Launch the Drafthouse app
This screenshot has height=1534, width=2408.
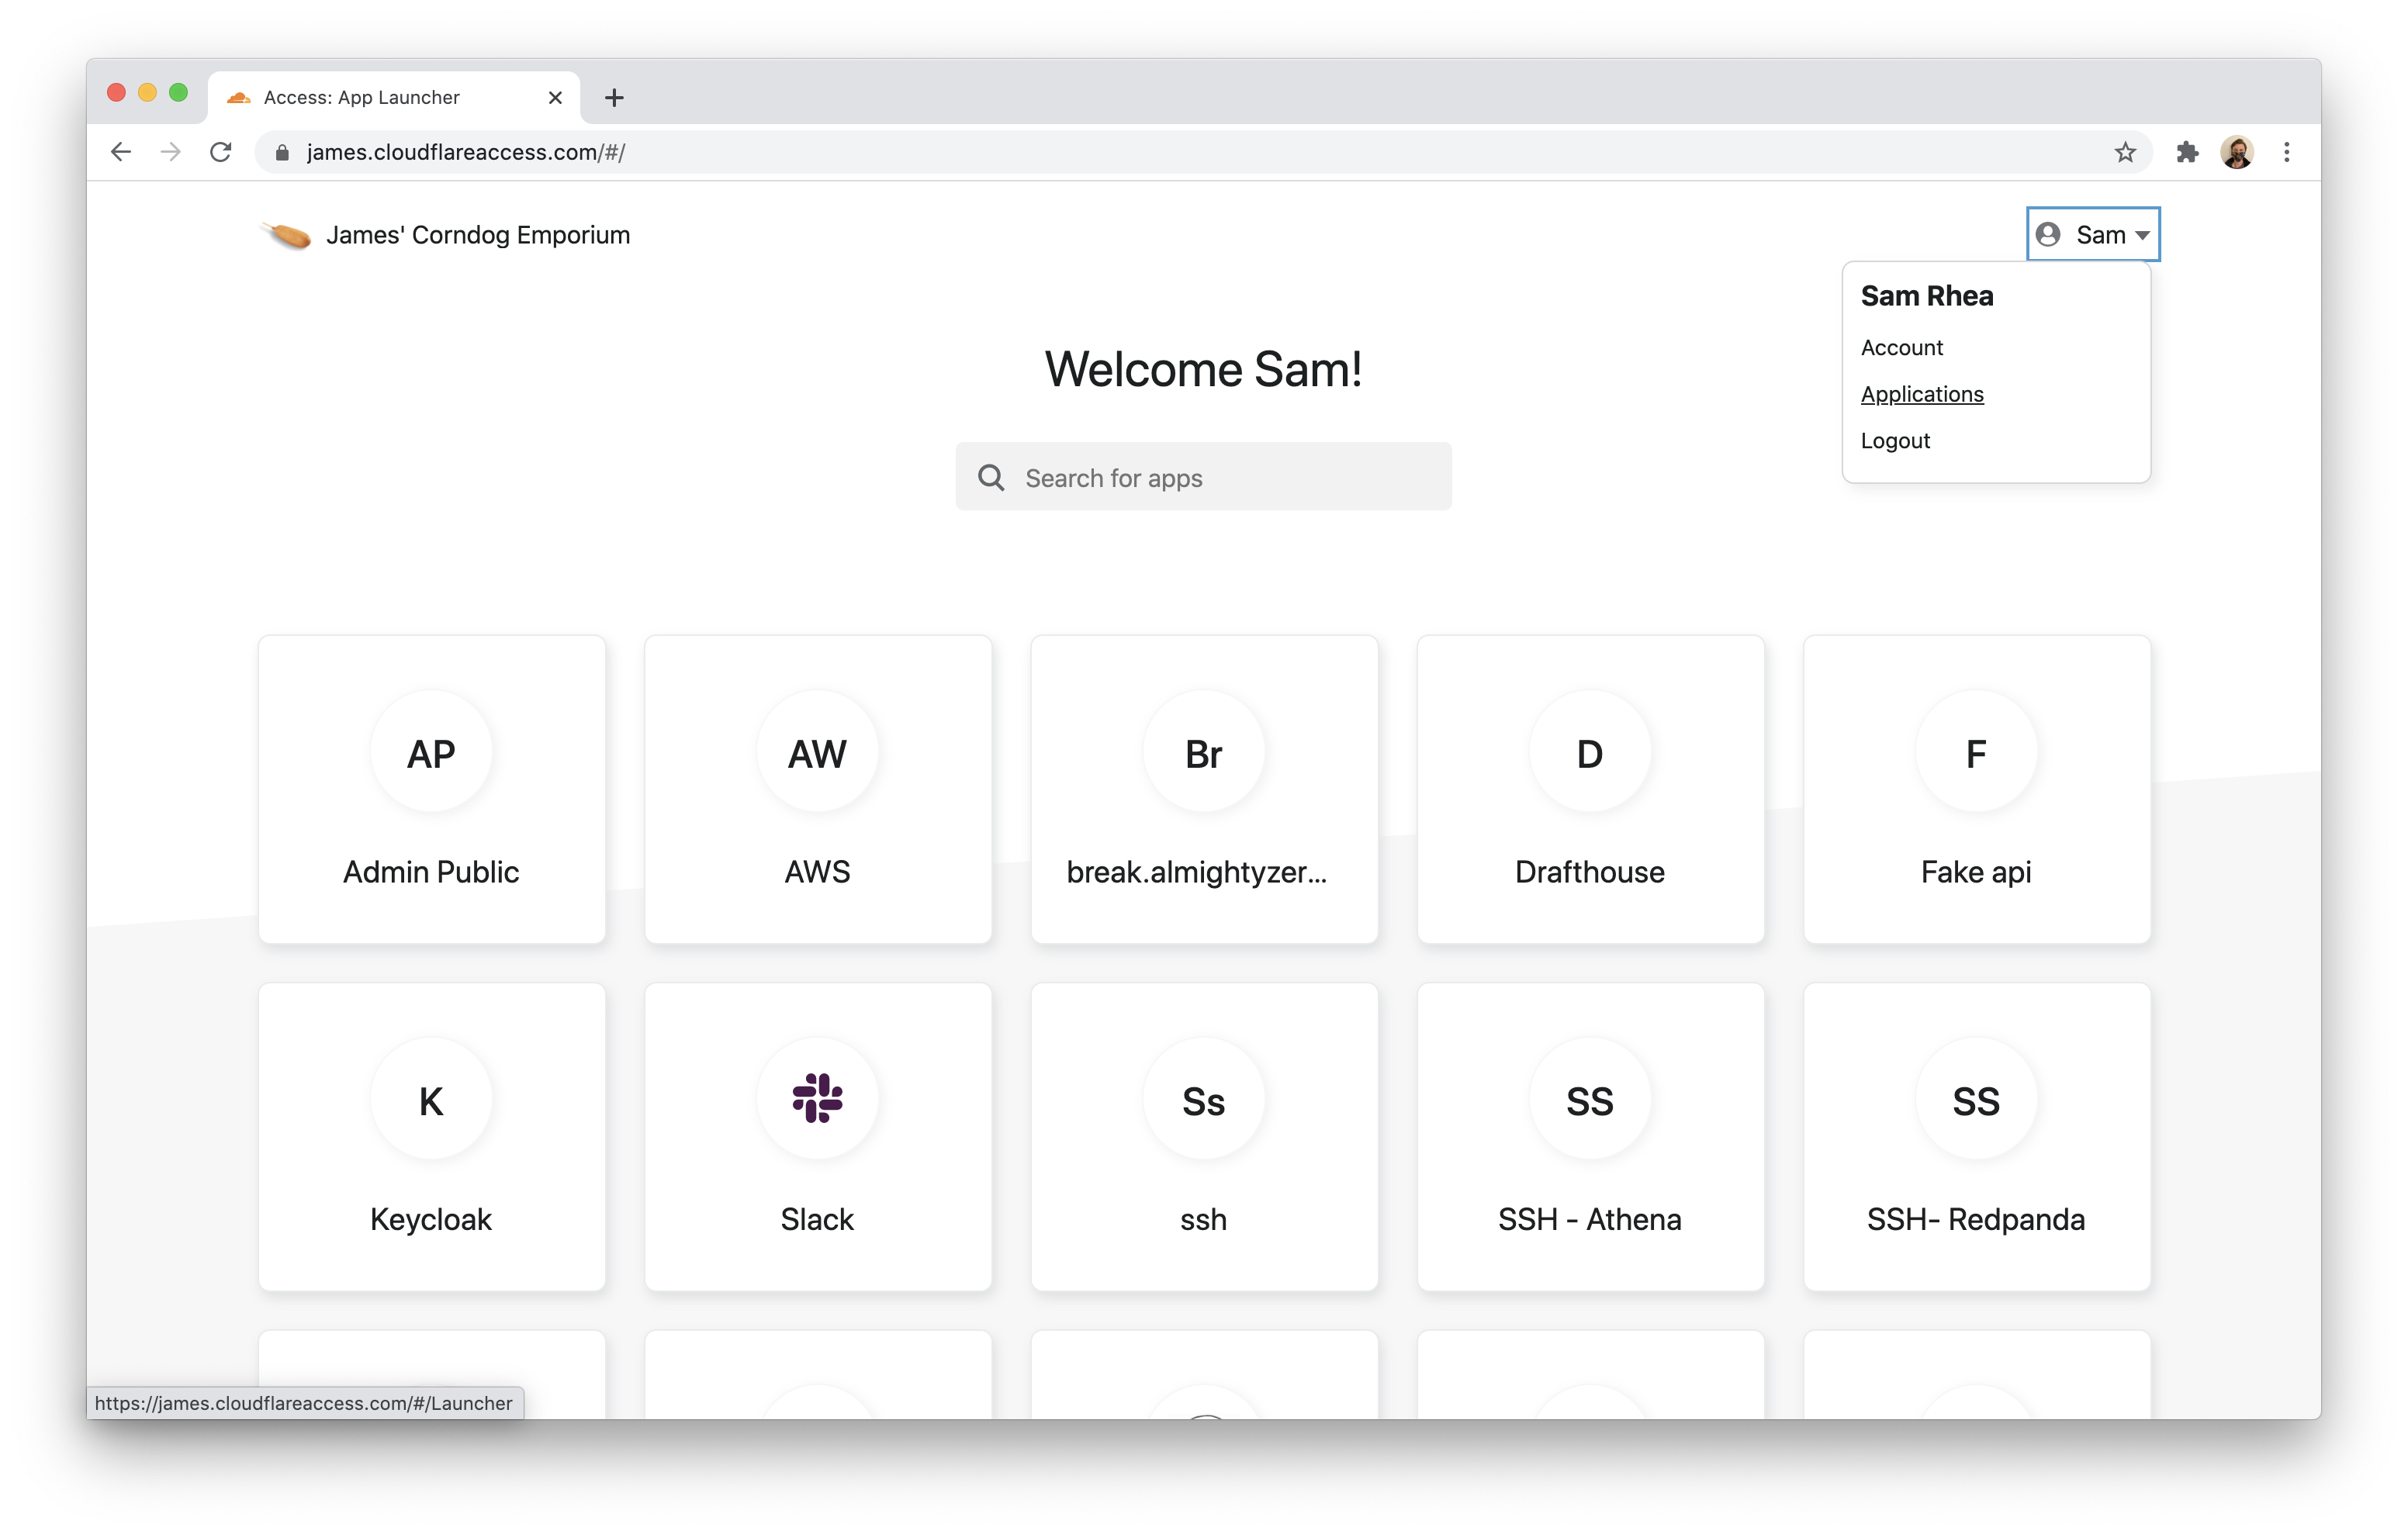tap(1588, 788)
